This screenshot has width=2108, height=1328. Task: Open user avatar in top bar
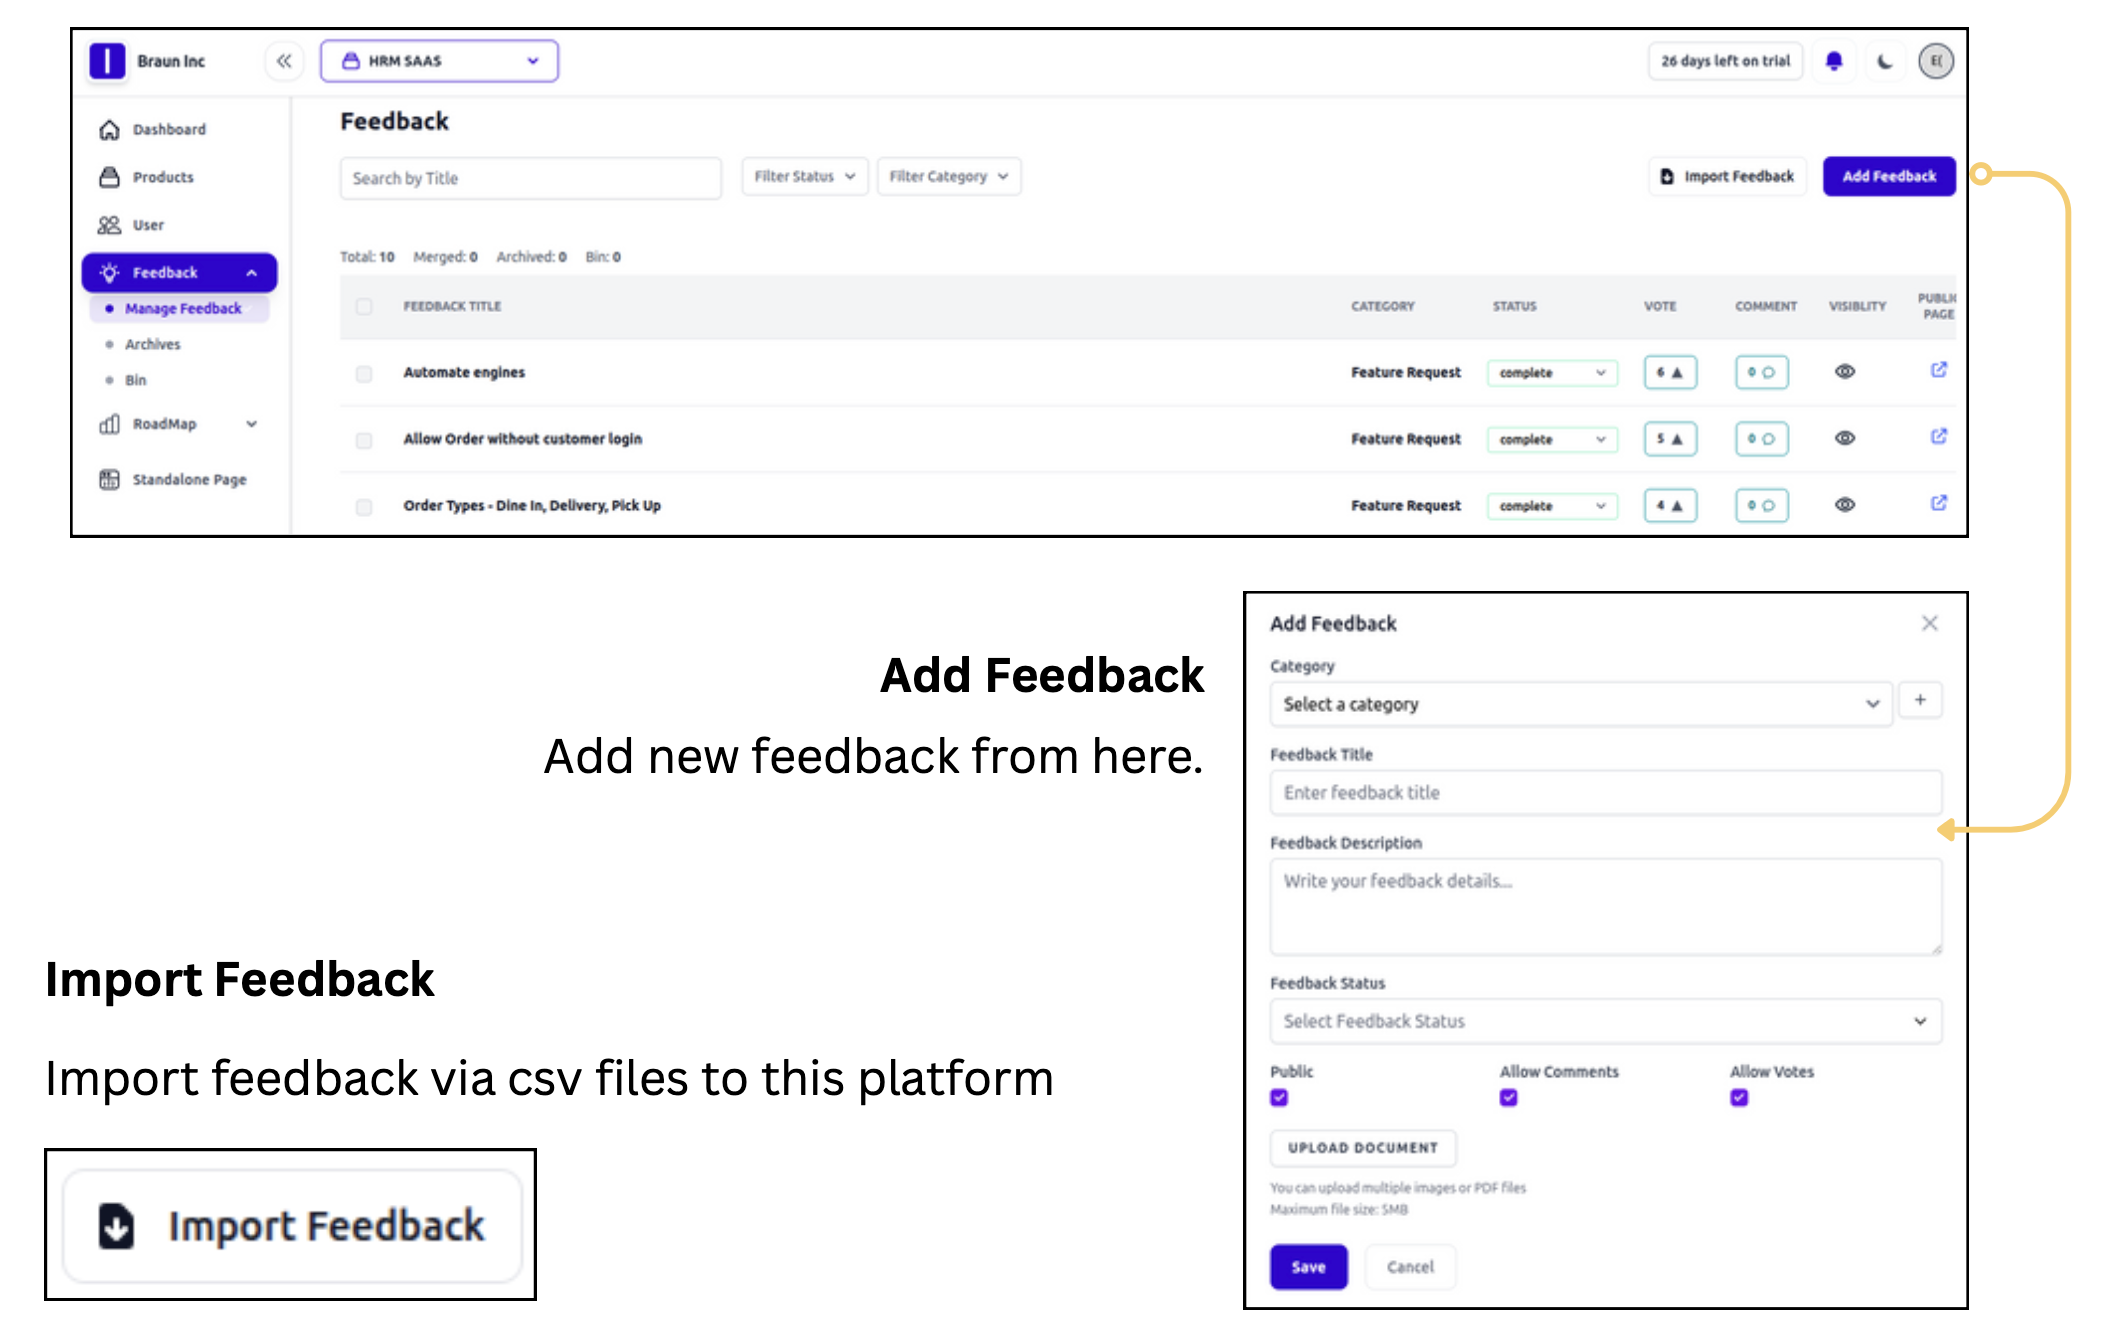[x=1936, y=61]
